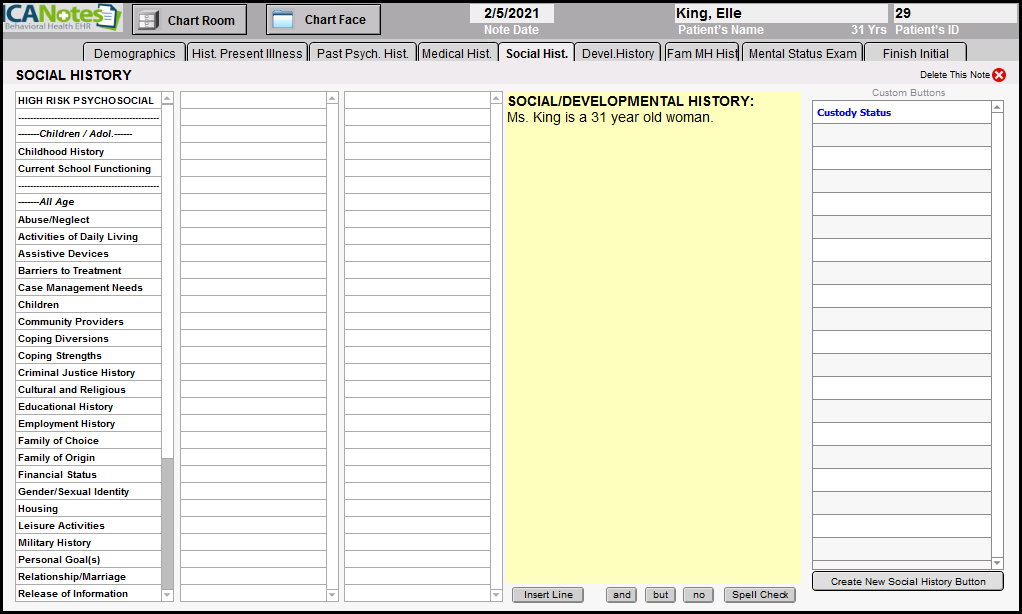This screenshot has height=614, width=1022.
Task: Click the Chart Room file cabinet icon
Action: click(x=148, y=20)
